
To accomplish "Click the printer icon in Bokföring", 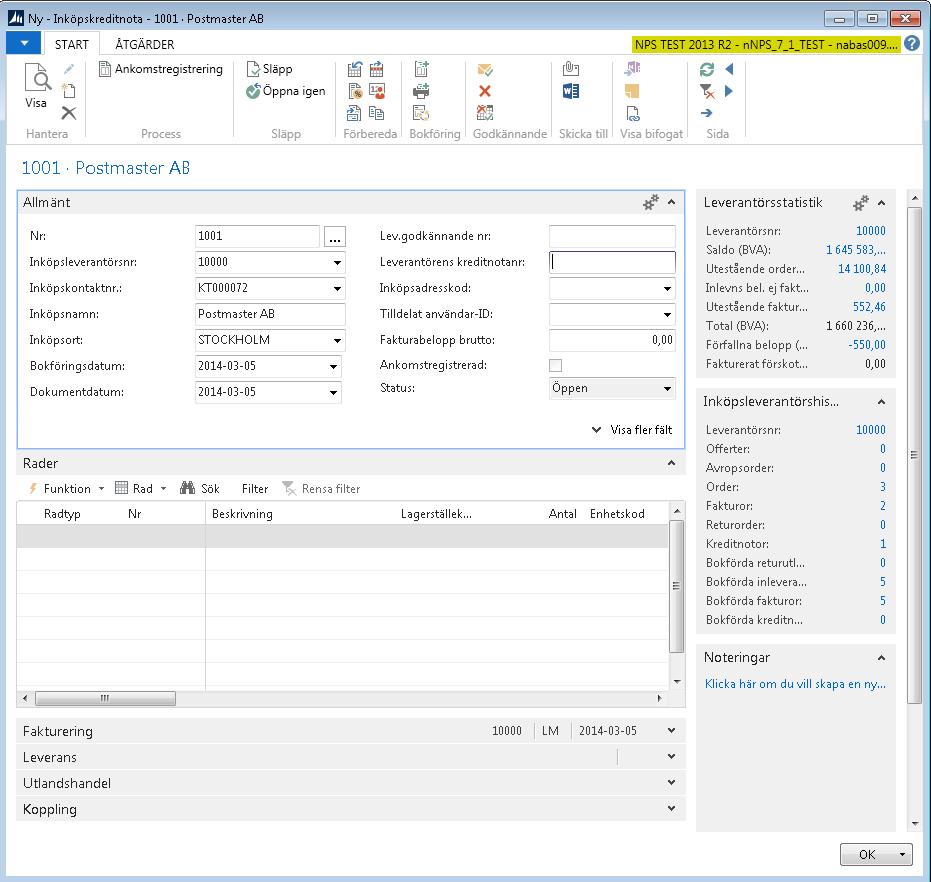I will click(x=422, y=91).
